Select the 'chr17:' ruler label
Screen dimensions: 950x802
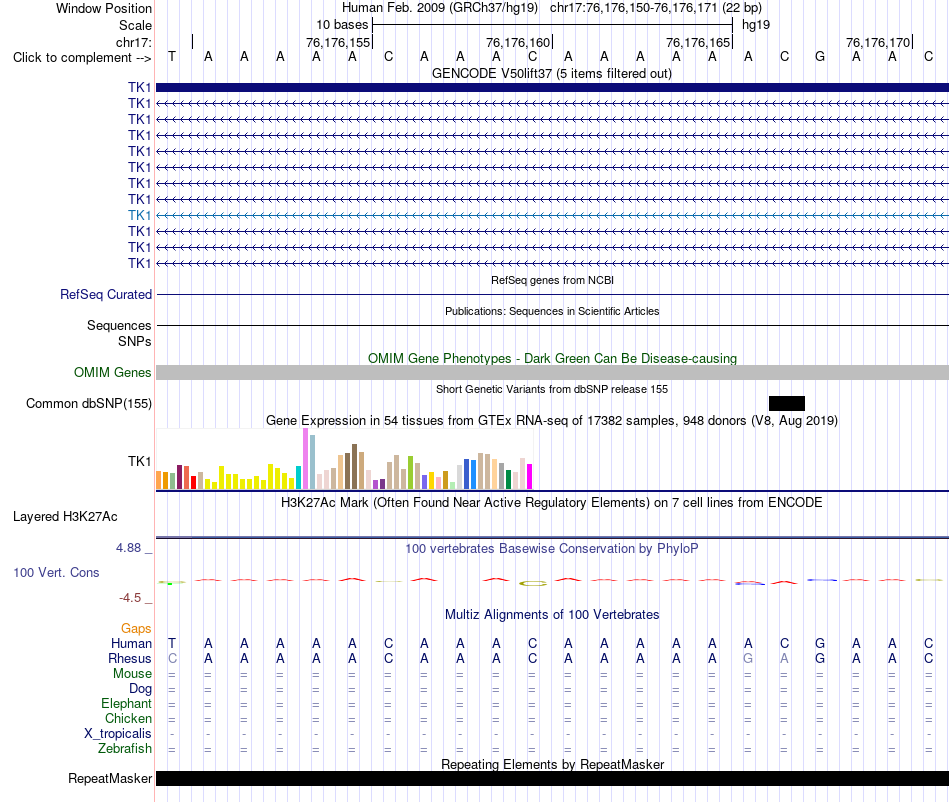click(134, 42)
